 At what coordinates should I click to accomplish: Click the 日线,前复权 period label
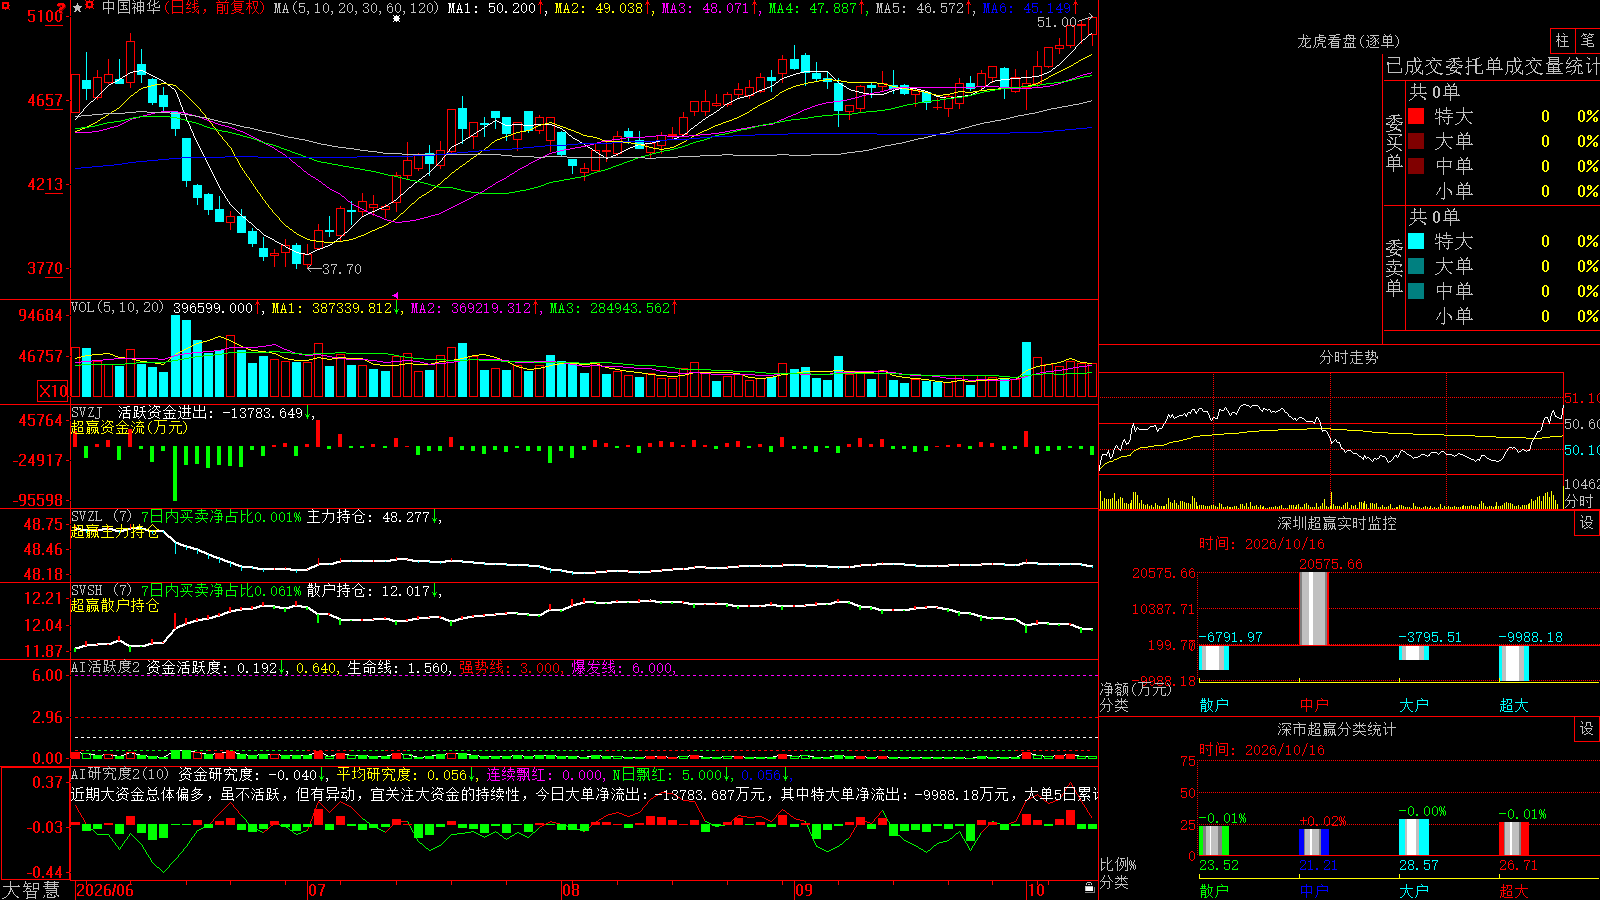(x=216, y=8)
